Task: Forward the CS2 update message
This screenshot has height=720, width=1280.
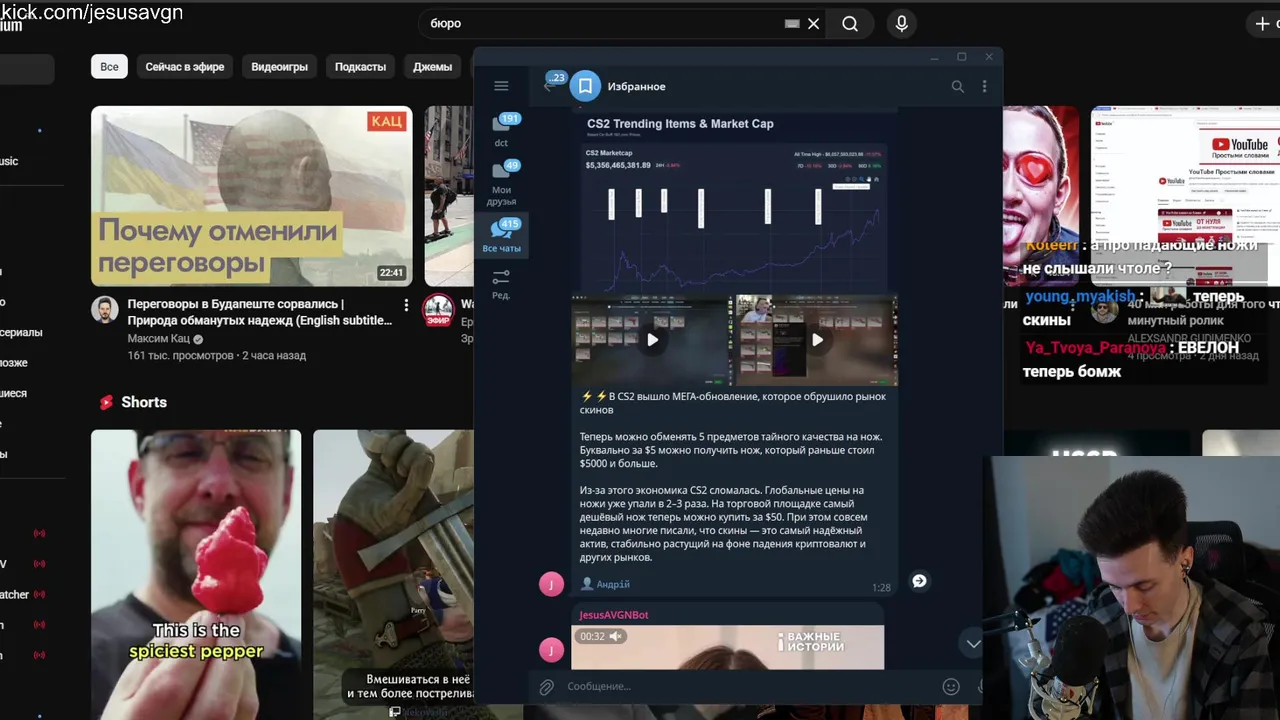Action: pyautogui.click(x=919, y=581)
